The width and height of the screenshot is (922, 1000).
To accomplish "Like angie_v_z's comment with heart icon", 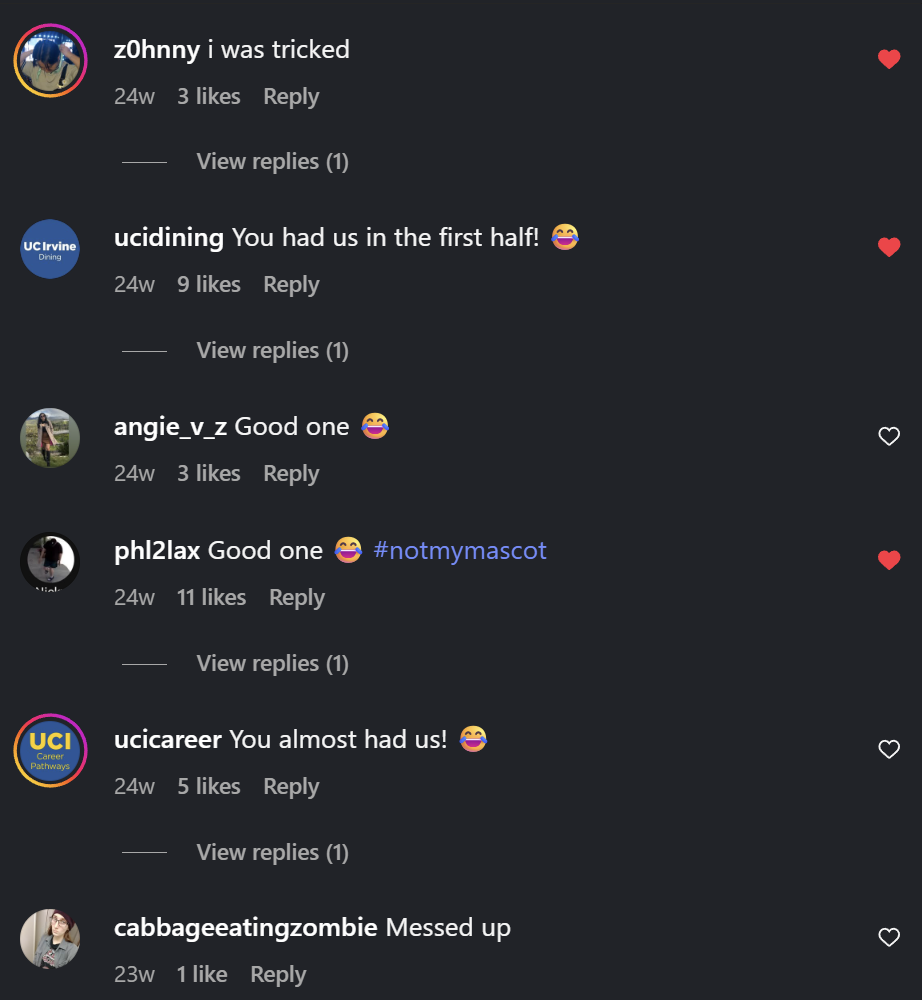I will (889, 436).
